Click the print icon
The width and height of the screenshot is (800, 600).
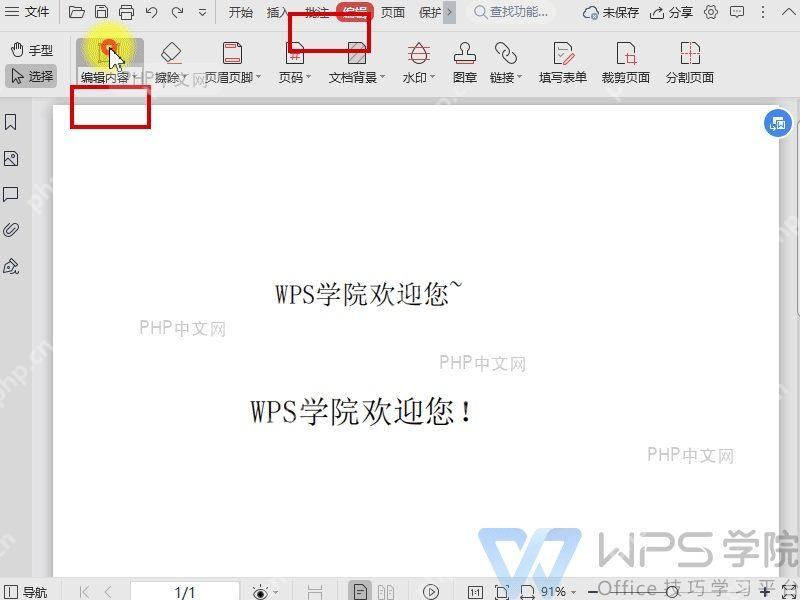click(126, 12)
